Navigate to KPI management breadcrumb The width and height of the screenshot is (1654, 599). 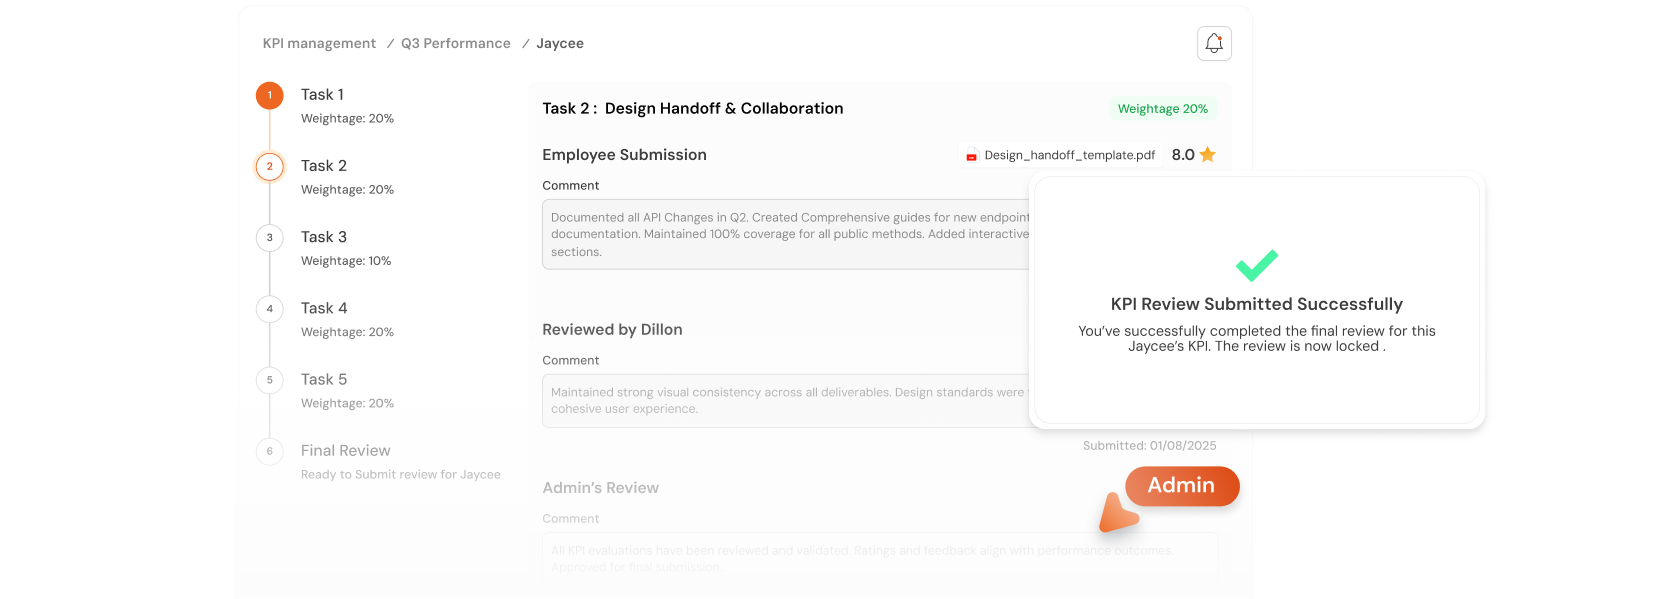pyautogui.click(x=319, y=44)
